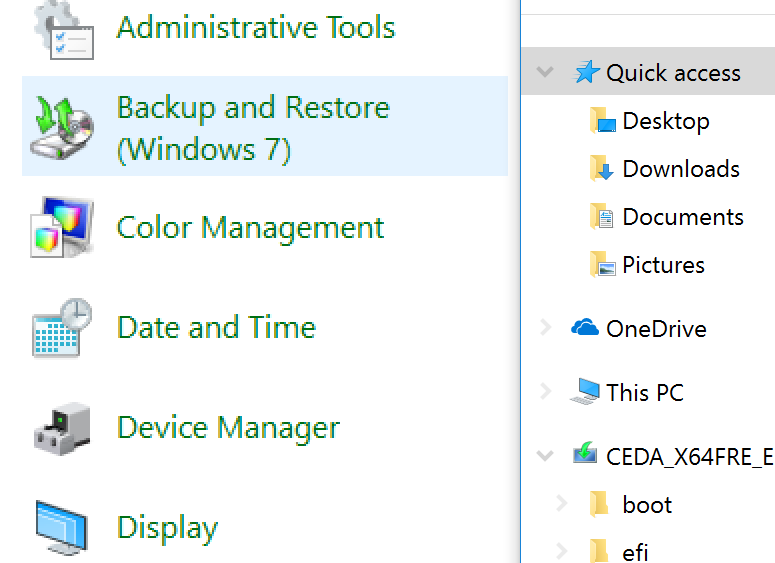Click the Display monitor icon

62,528
